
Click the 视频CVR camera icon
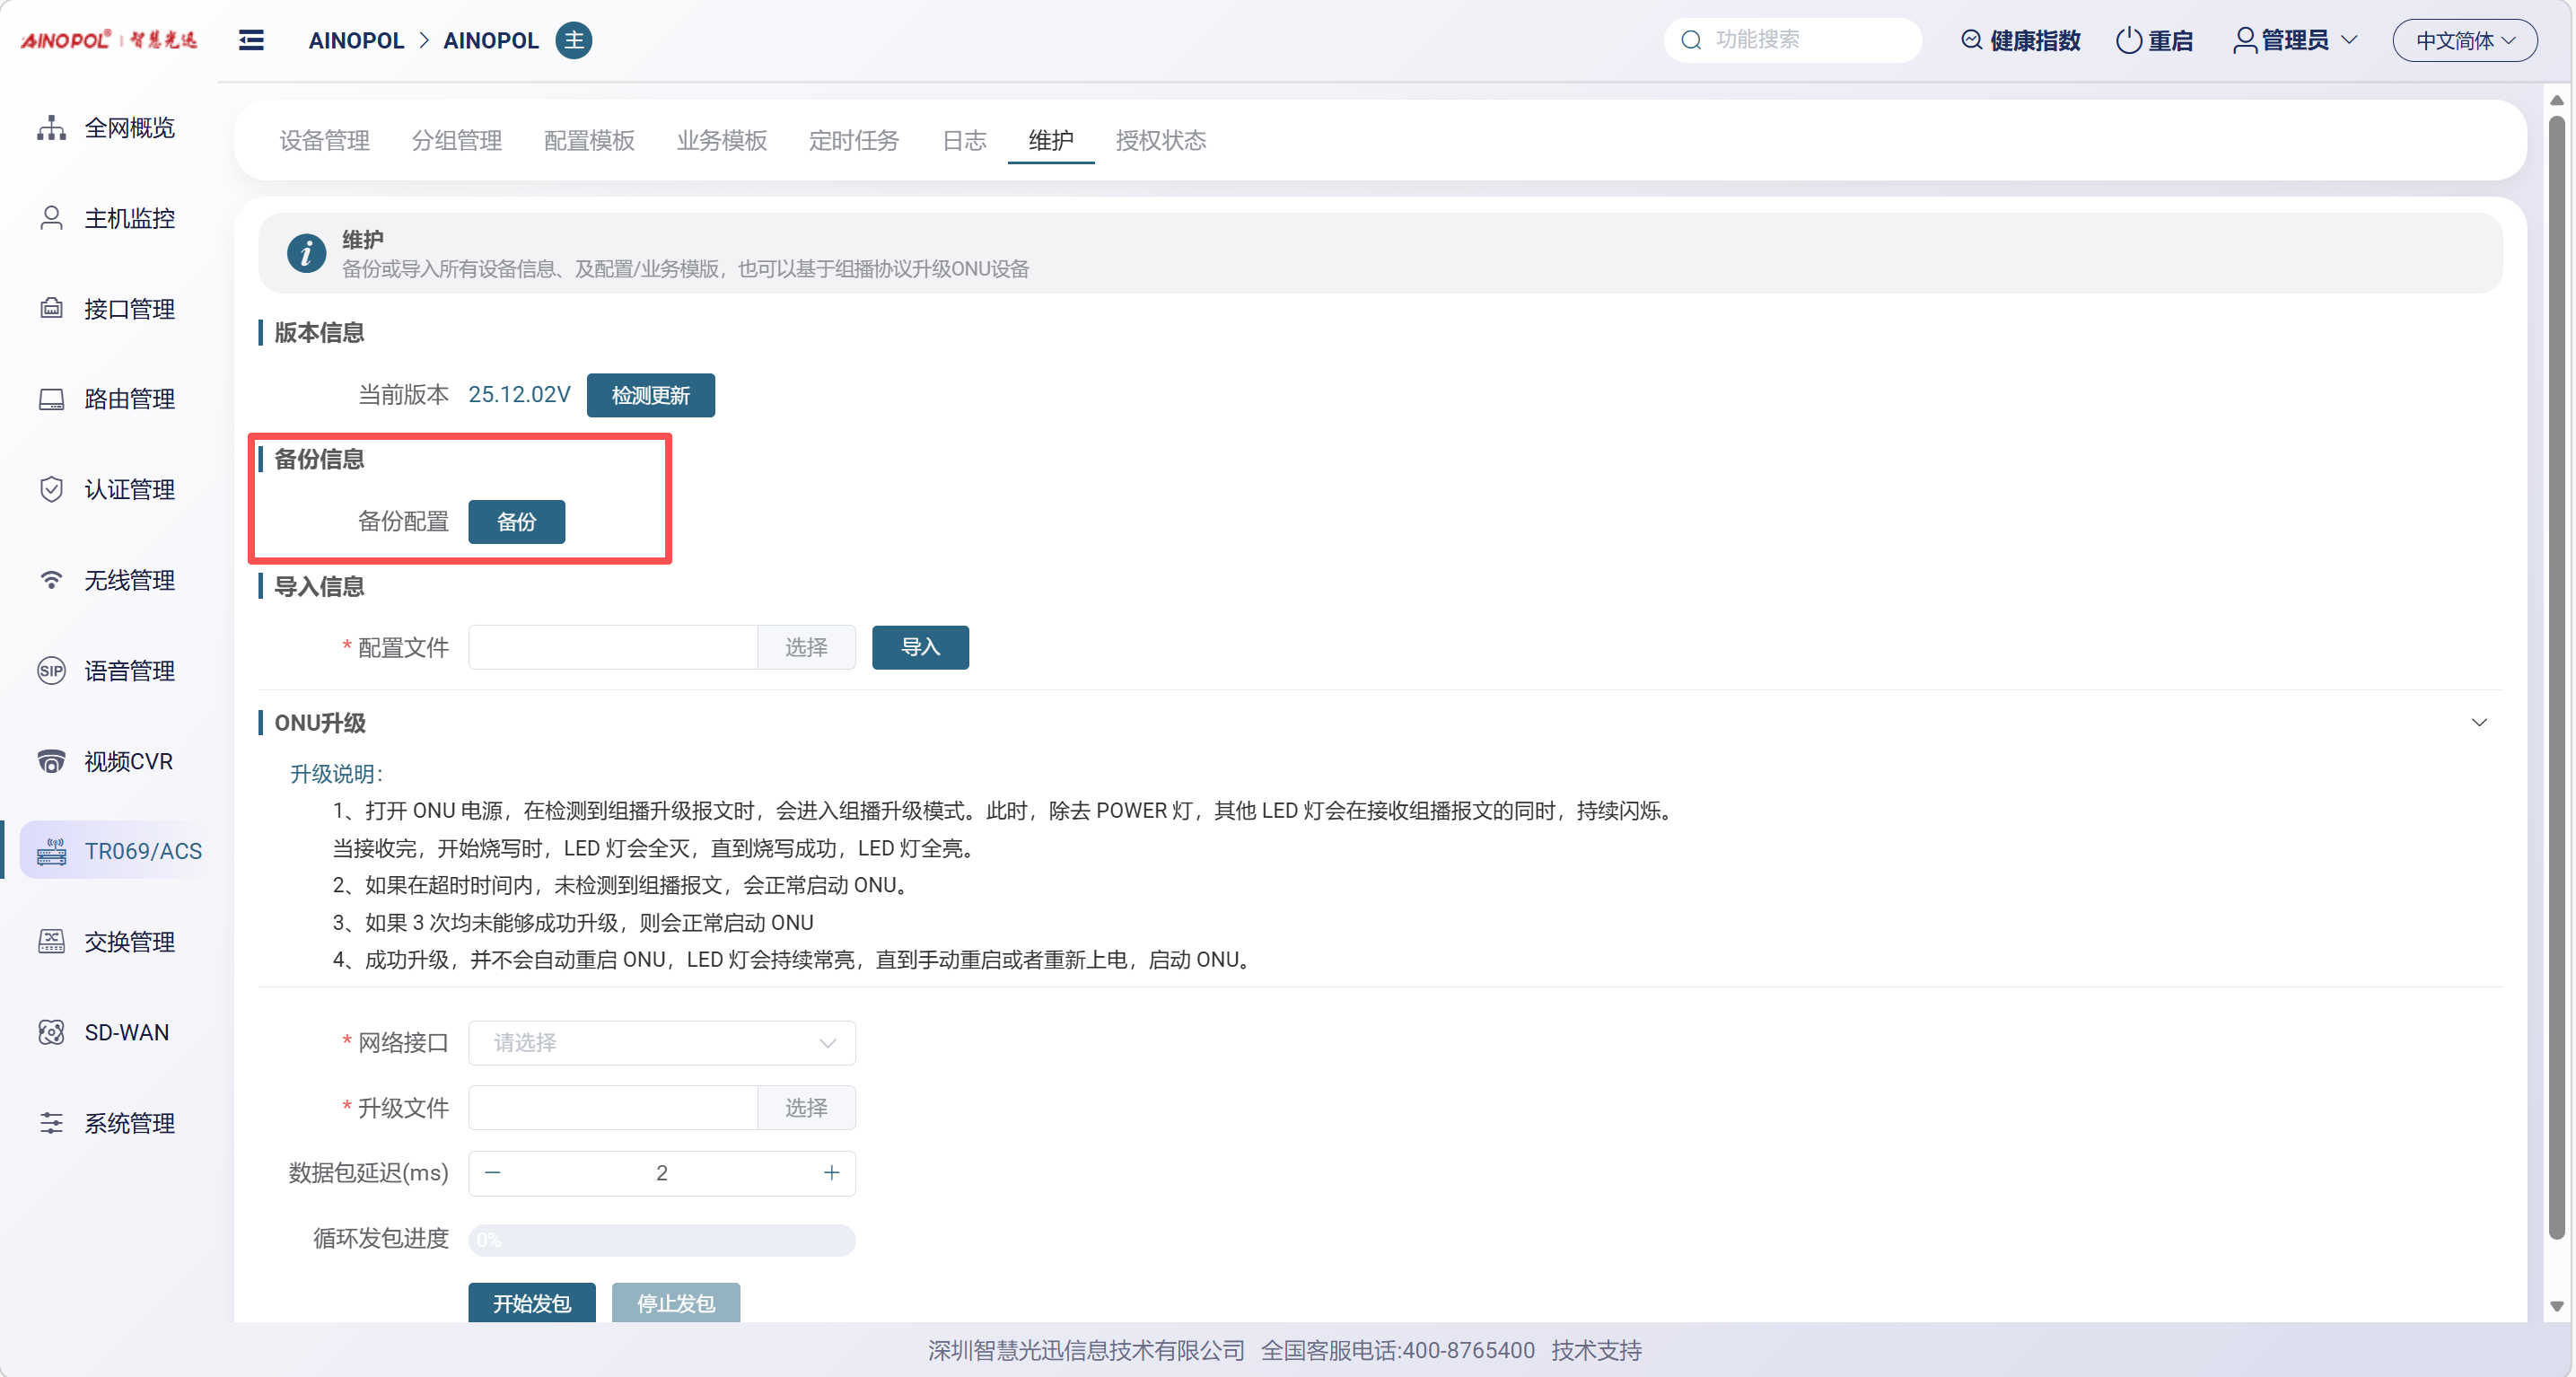(51, 761)
